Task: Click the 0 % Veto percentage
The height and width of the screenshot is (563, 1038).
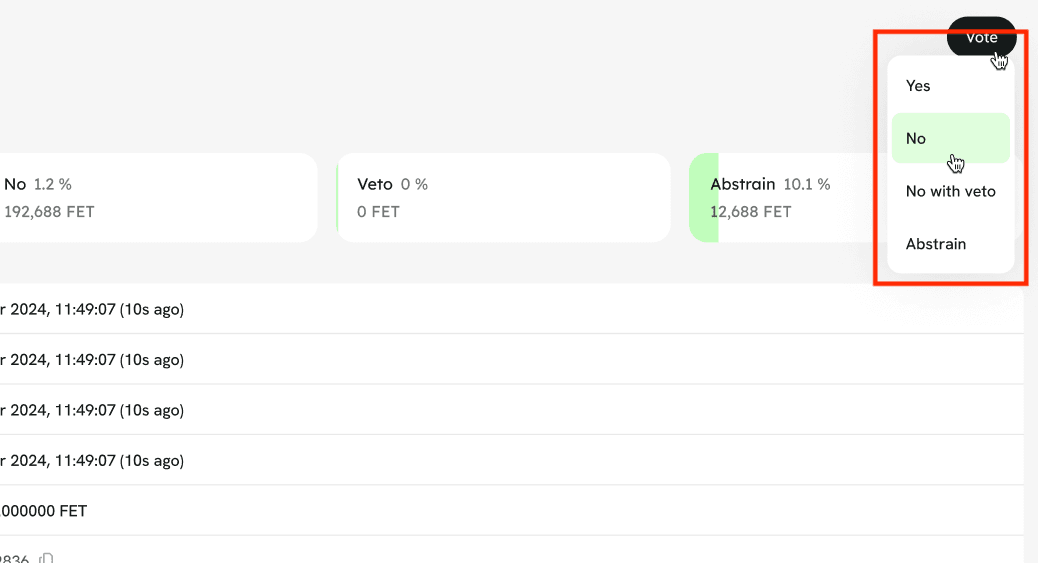Action: 414,184
